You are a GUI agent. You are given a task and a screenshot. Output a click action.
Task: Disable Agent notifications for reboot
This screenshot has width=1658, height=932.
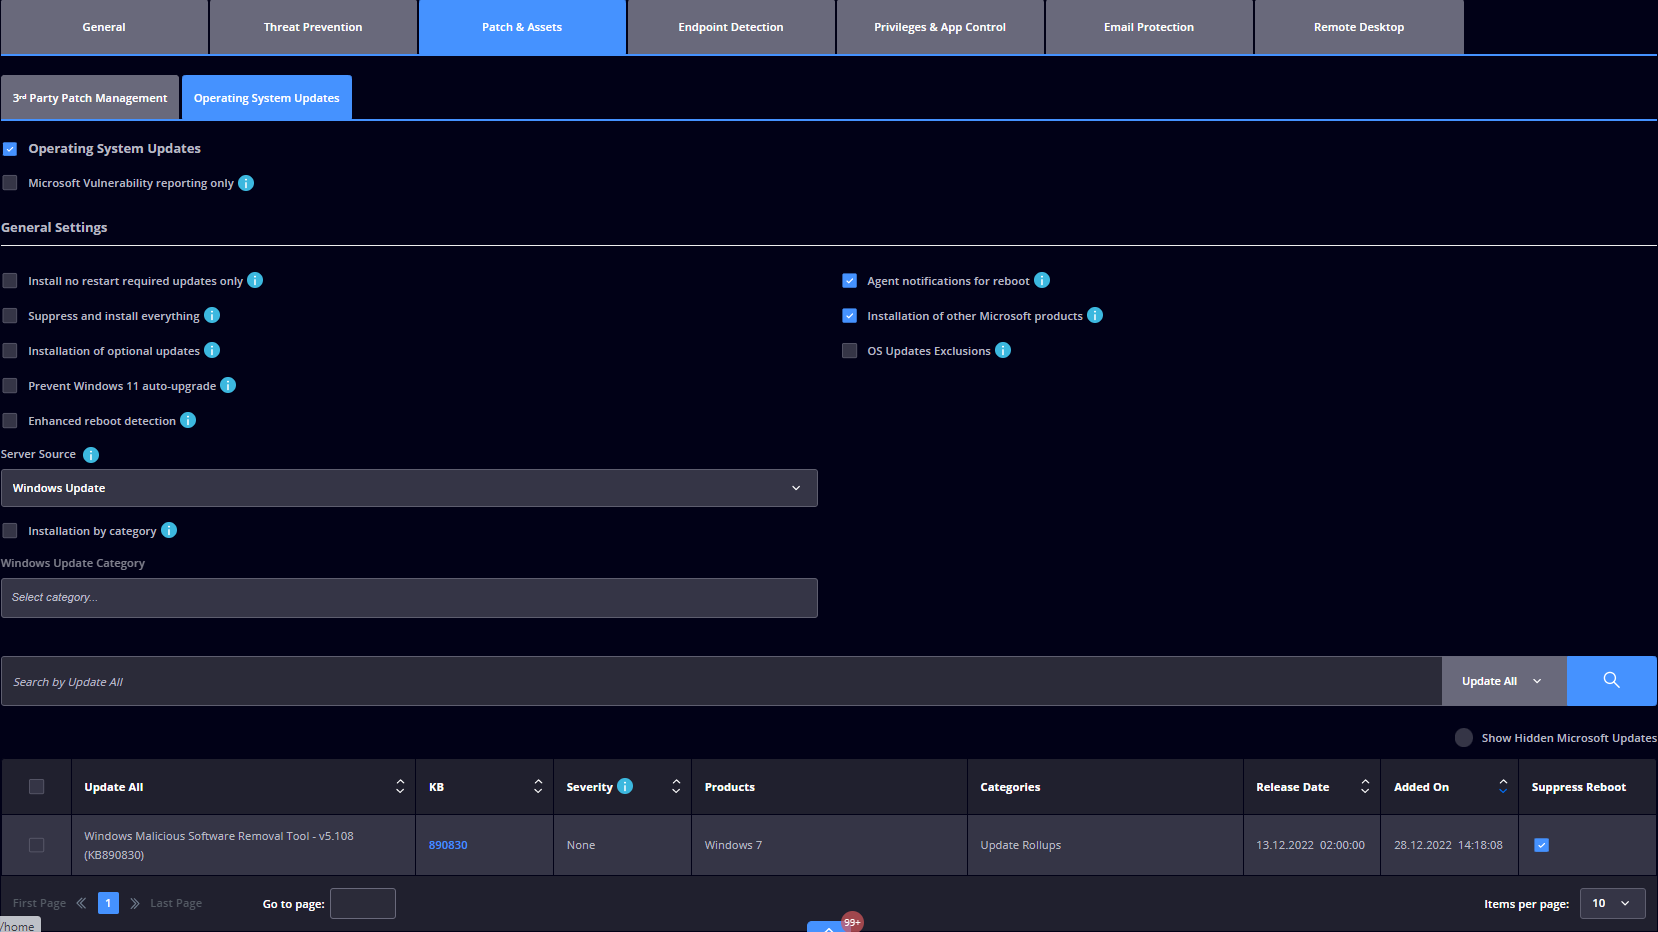(x=850, y=281)
